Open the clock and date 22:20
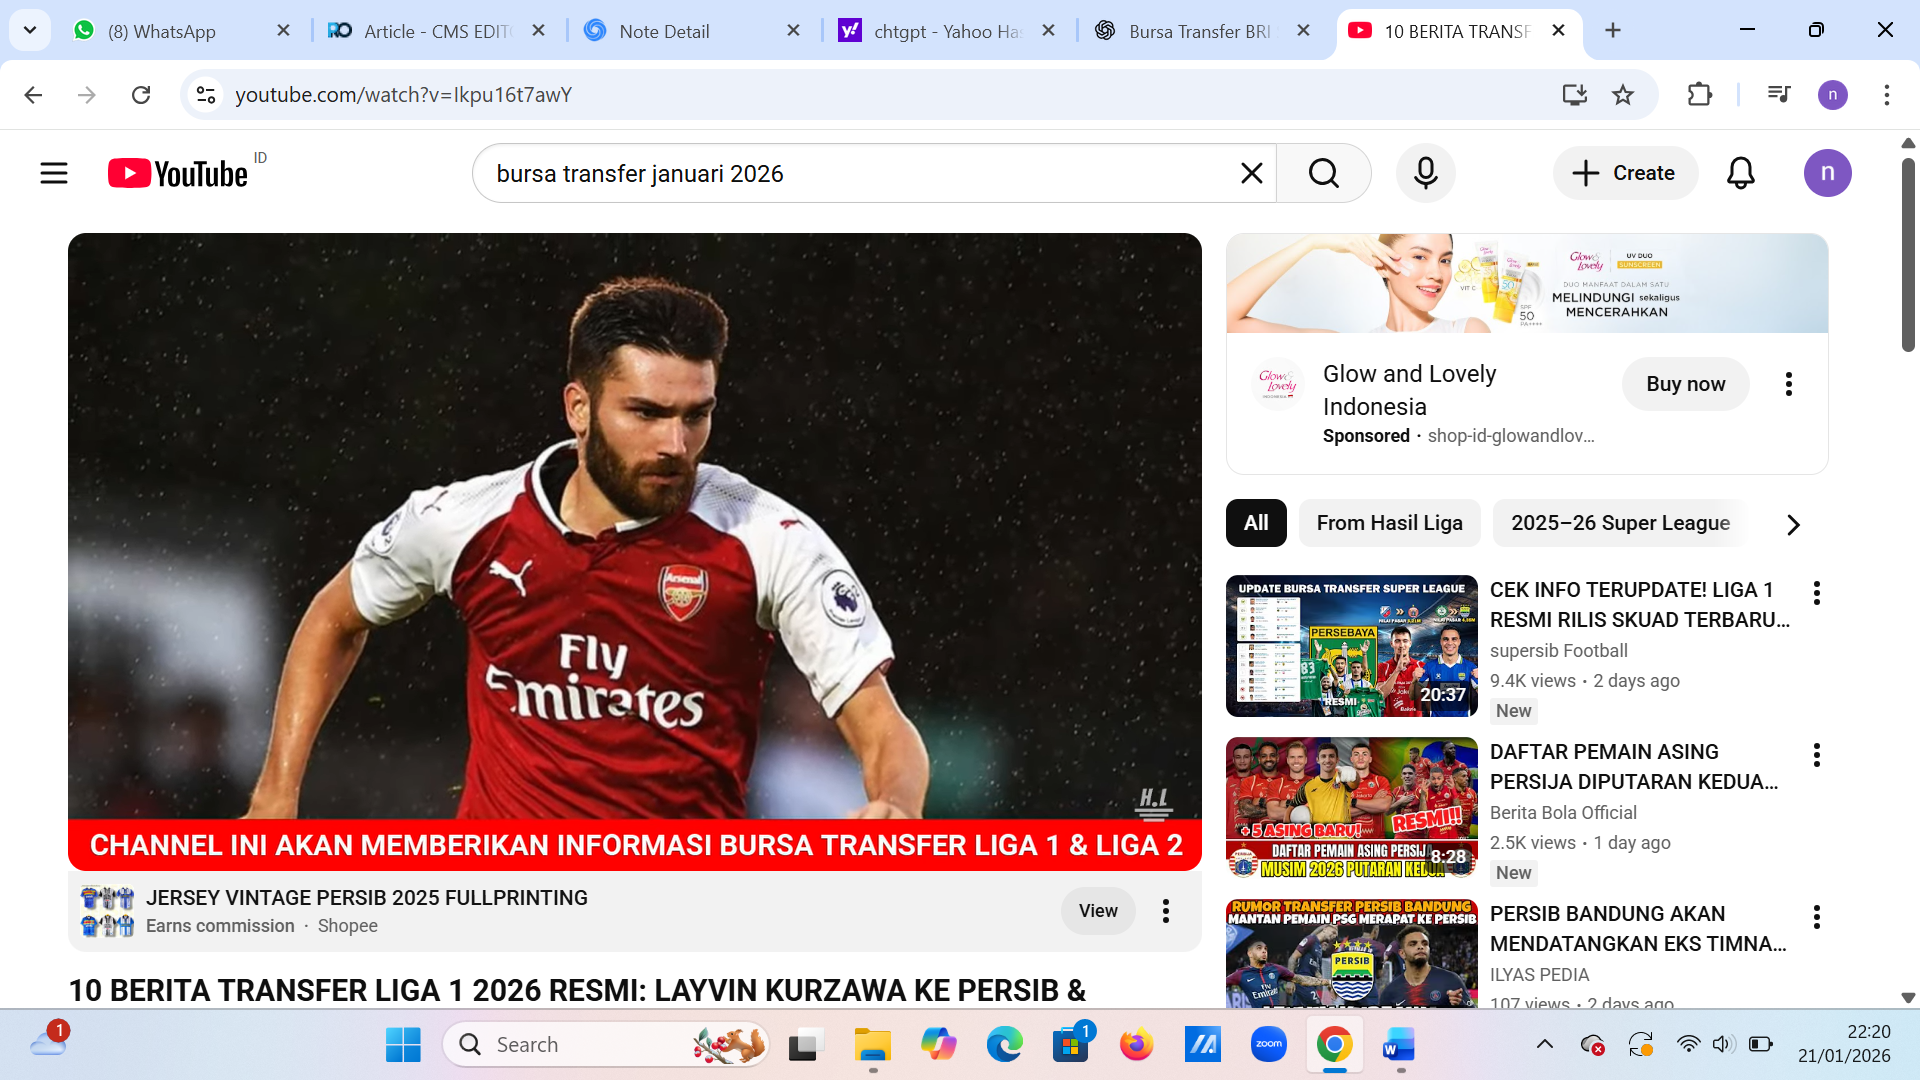Viewport: 1920px width, 1080px height. tap(1844, 1044)
